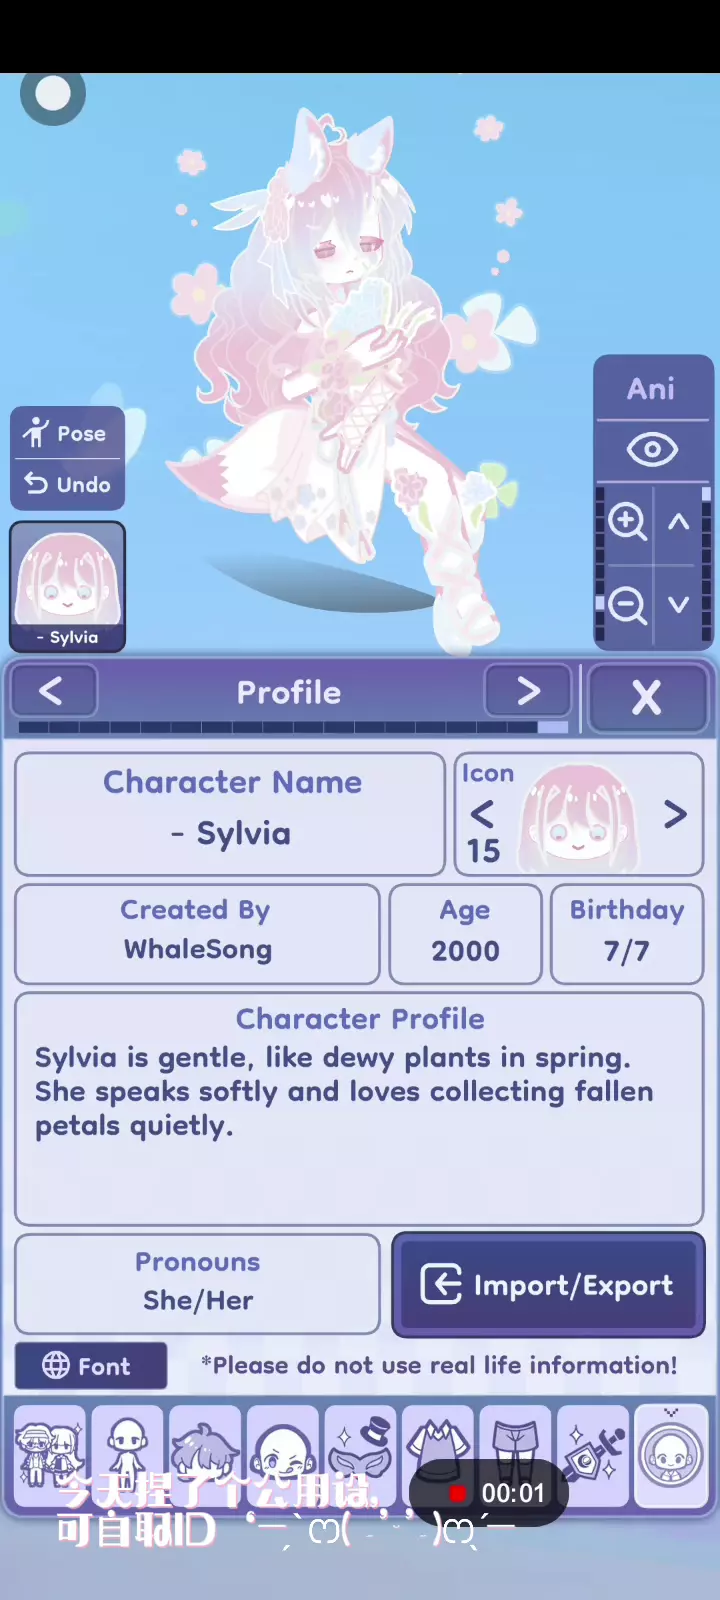
Task: Select the face category icon
Action: click(283, 1455)
